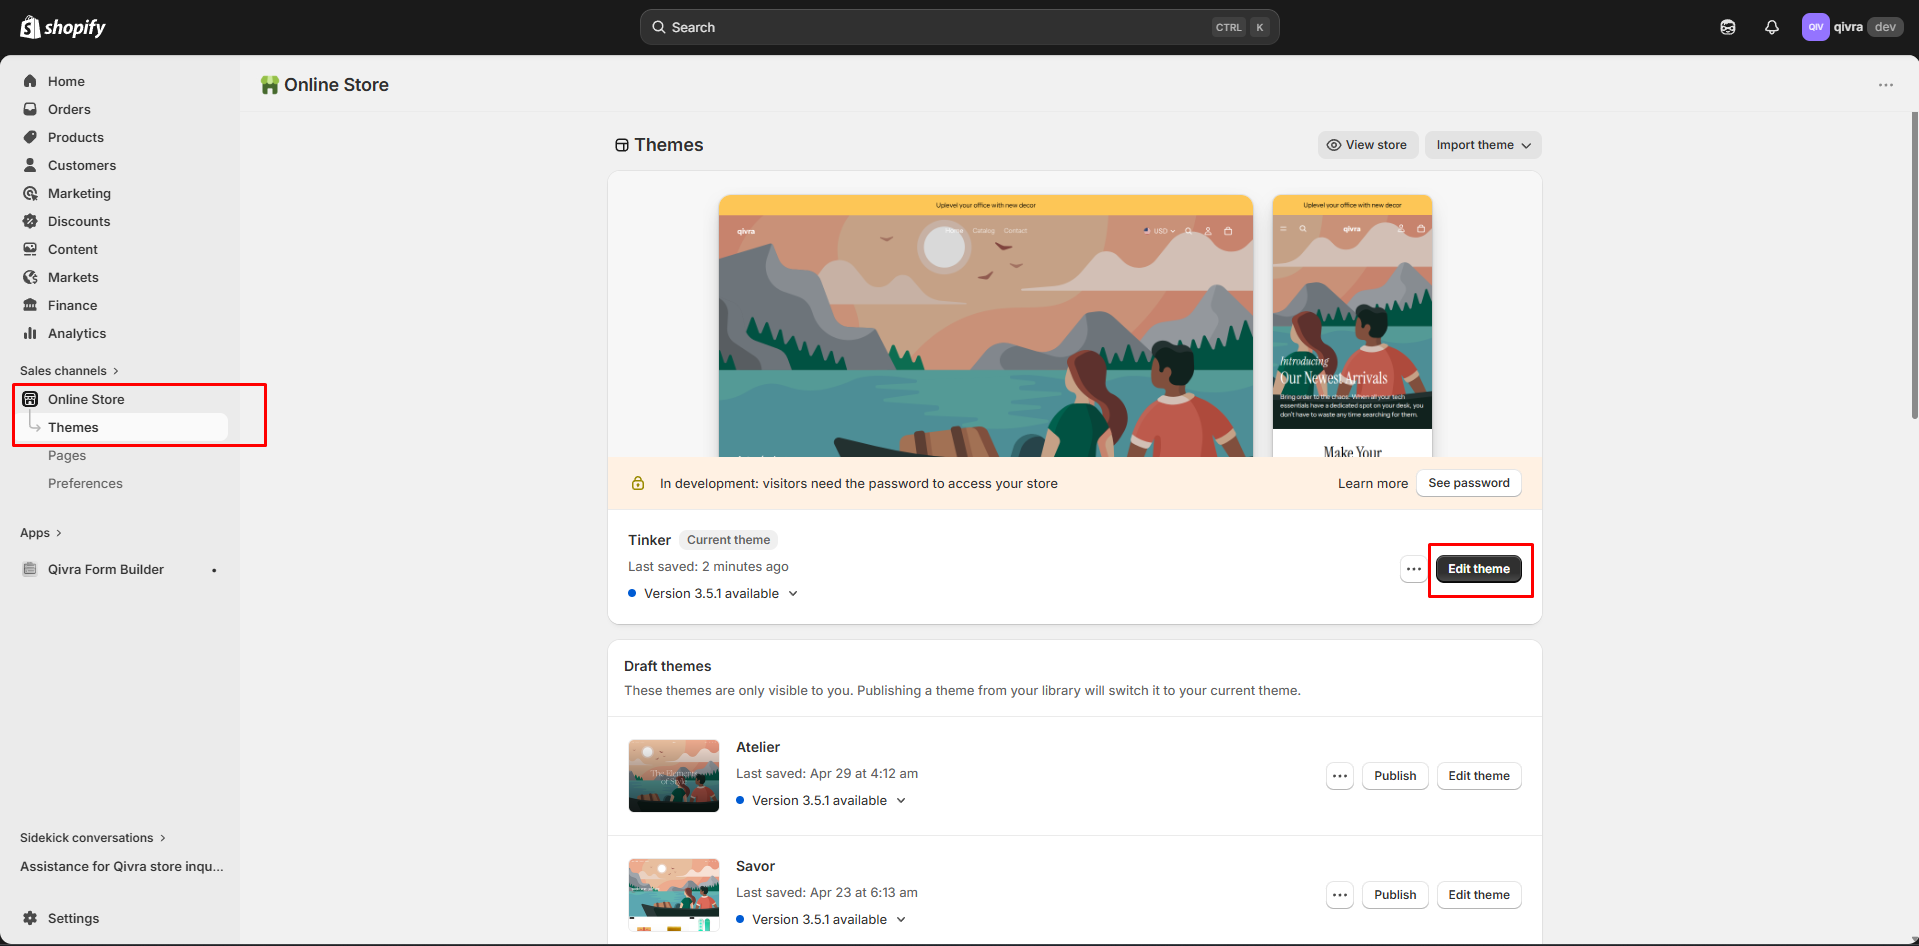
Task: Click the Customers person icon
Action: click(x=30, y=165)
